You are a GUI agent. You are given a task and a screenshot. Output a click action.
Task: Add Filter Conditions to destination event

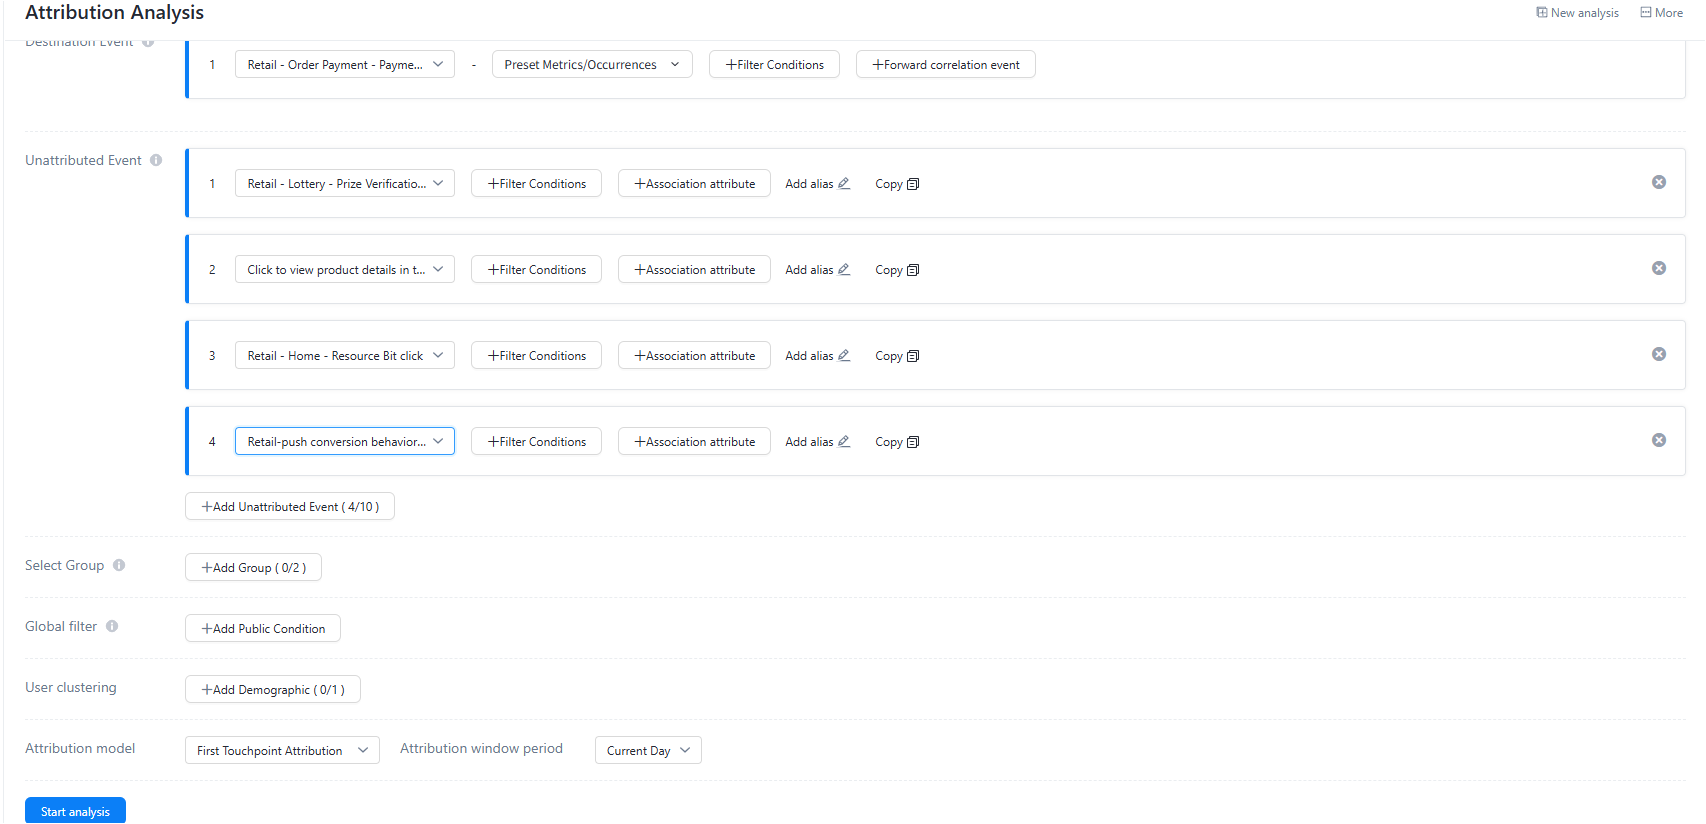pyautogui.click(x=774, y=64)
